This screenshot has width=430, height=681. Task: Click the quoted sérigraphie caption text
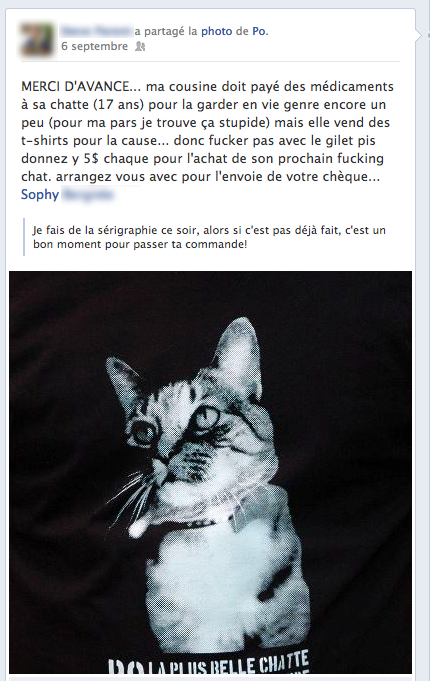pyautogui.click(x=209, y=237)
